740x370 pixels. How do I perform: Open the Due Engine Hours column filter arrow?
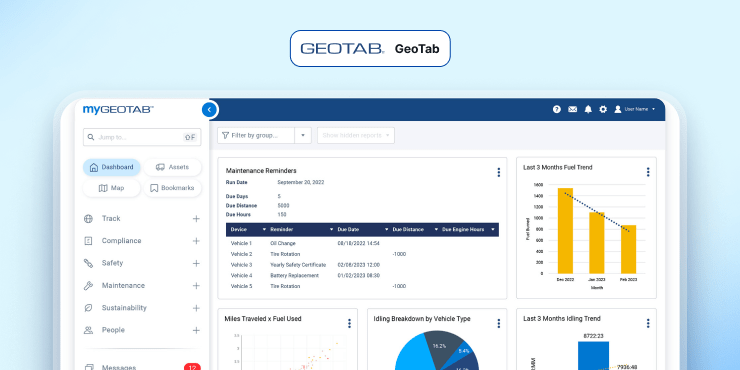(x=493, y=230)
